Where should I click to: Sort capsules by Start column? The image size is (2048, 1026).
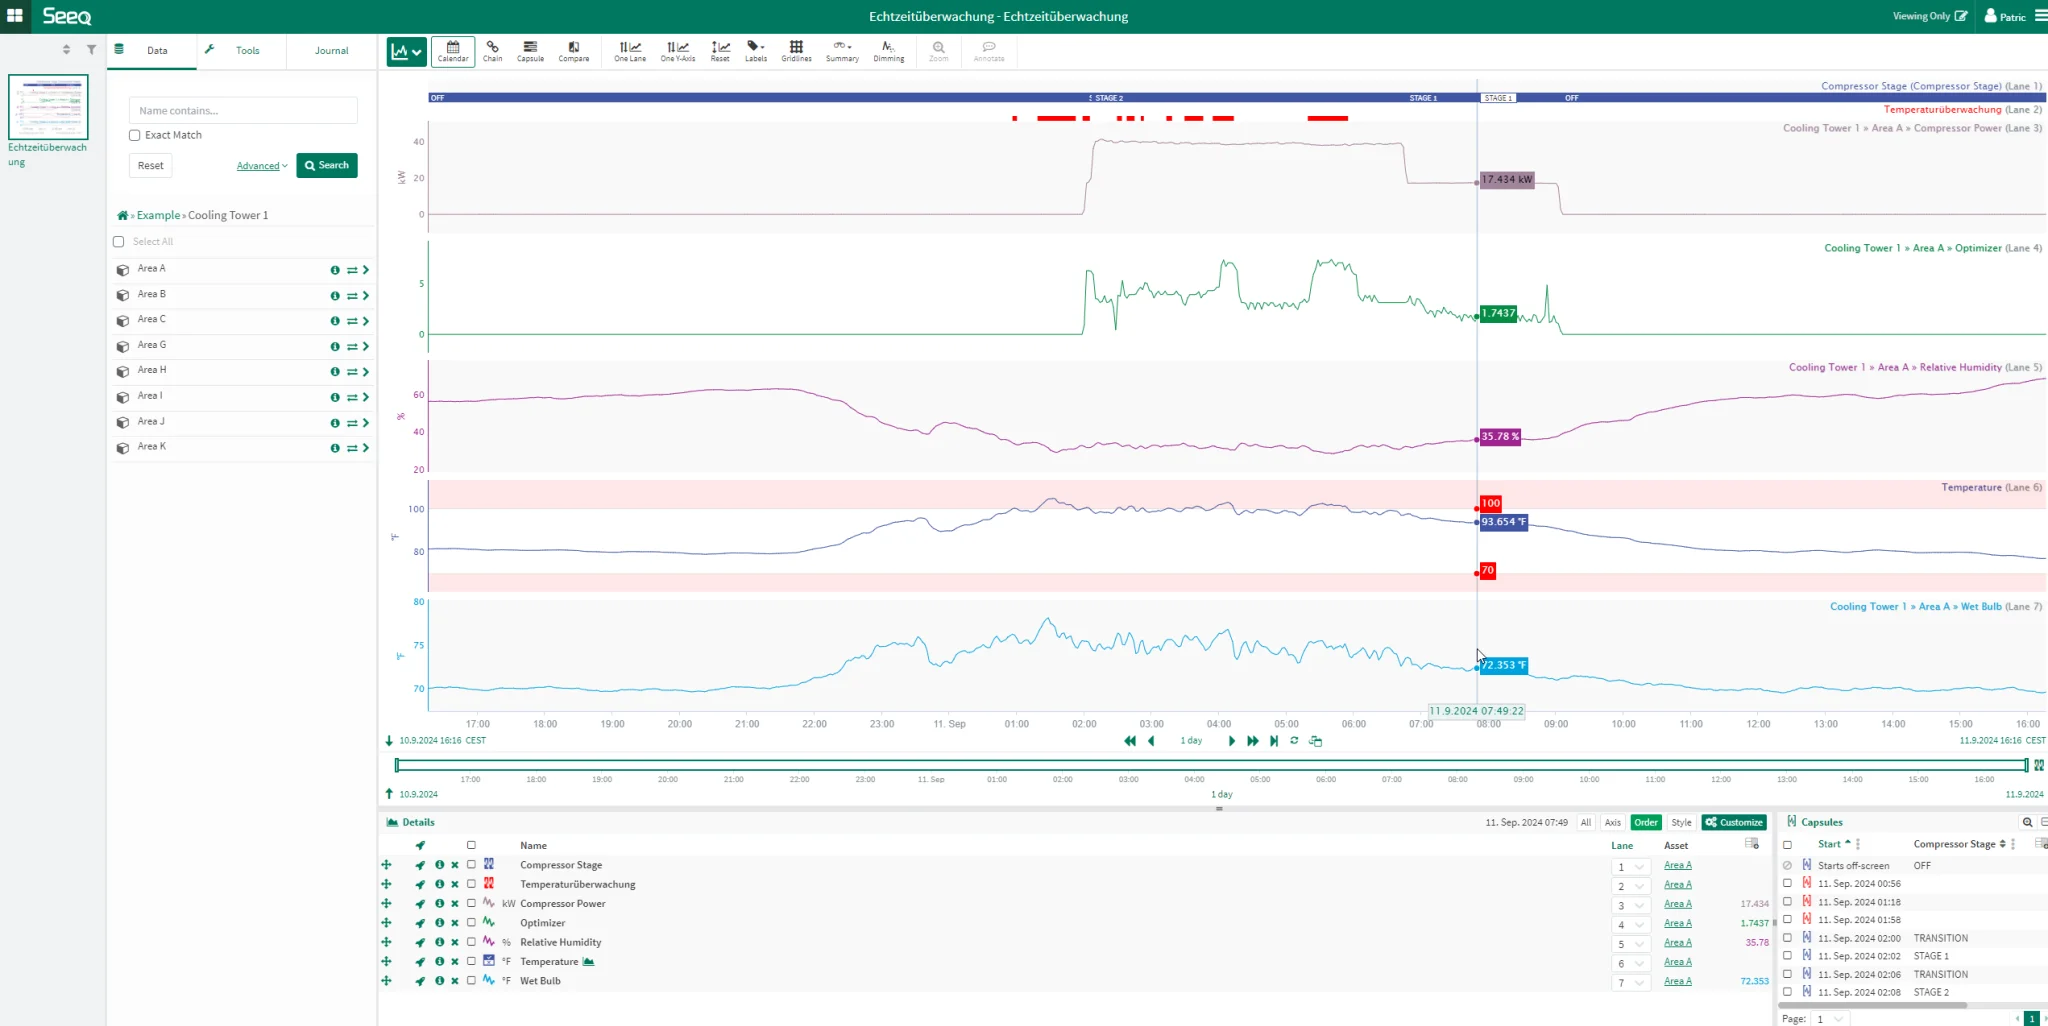1834,844
